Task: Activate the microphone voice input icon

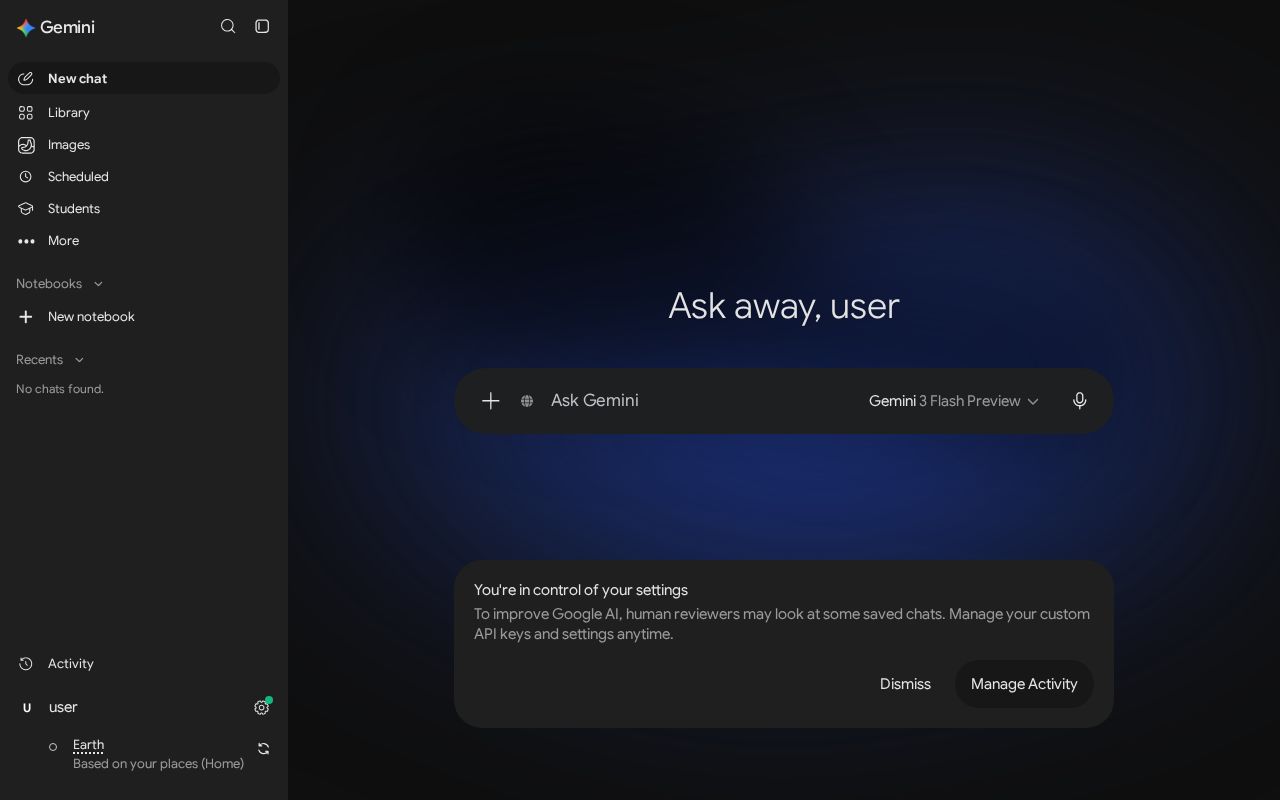Action: click(x=1080, y=401)
